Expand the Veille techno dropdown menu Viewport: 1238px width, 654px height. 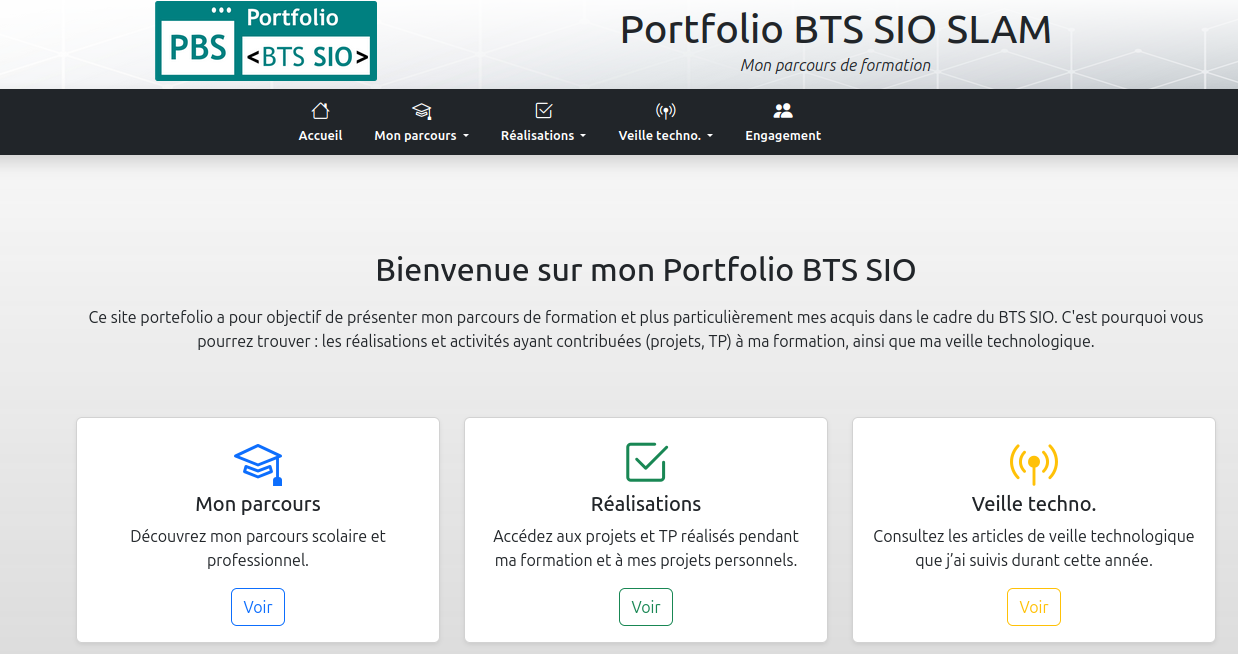pos(664,136)
